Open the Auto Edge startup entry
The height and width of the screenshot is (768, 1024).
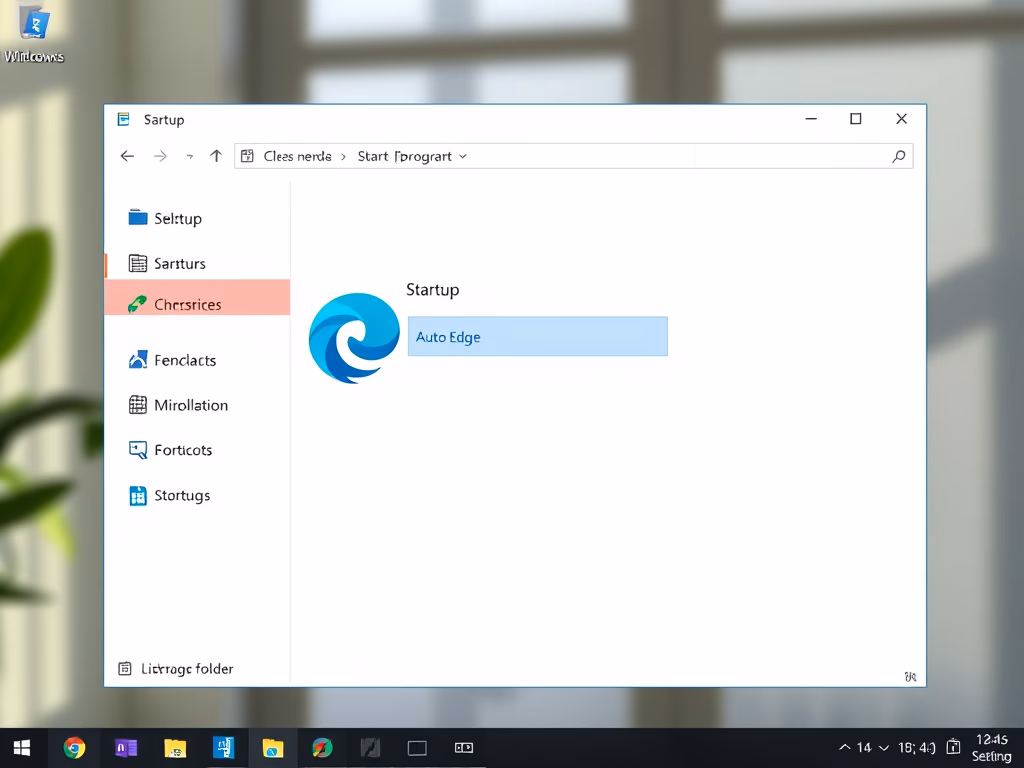537,336
